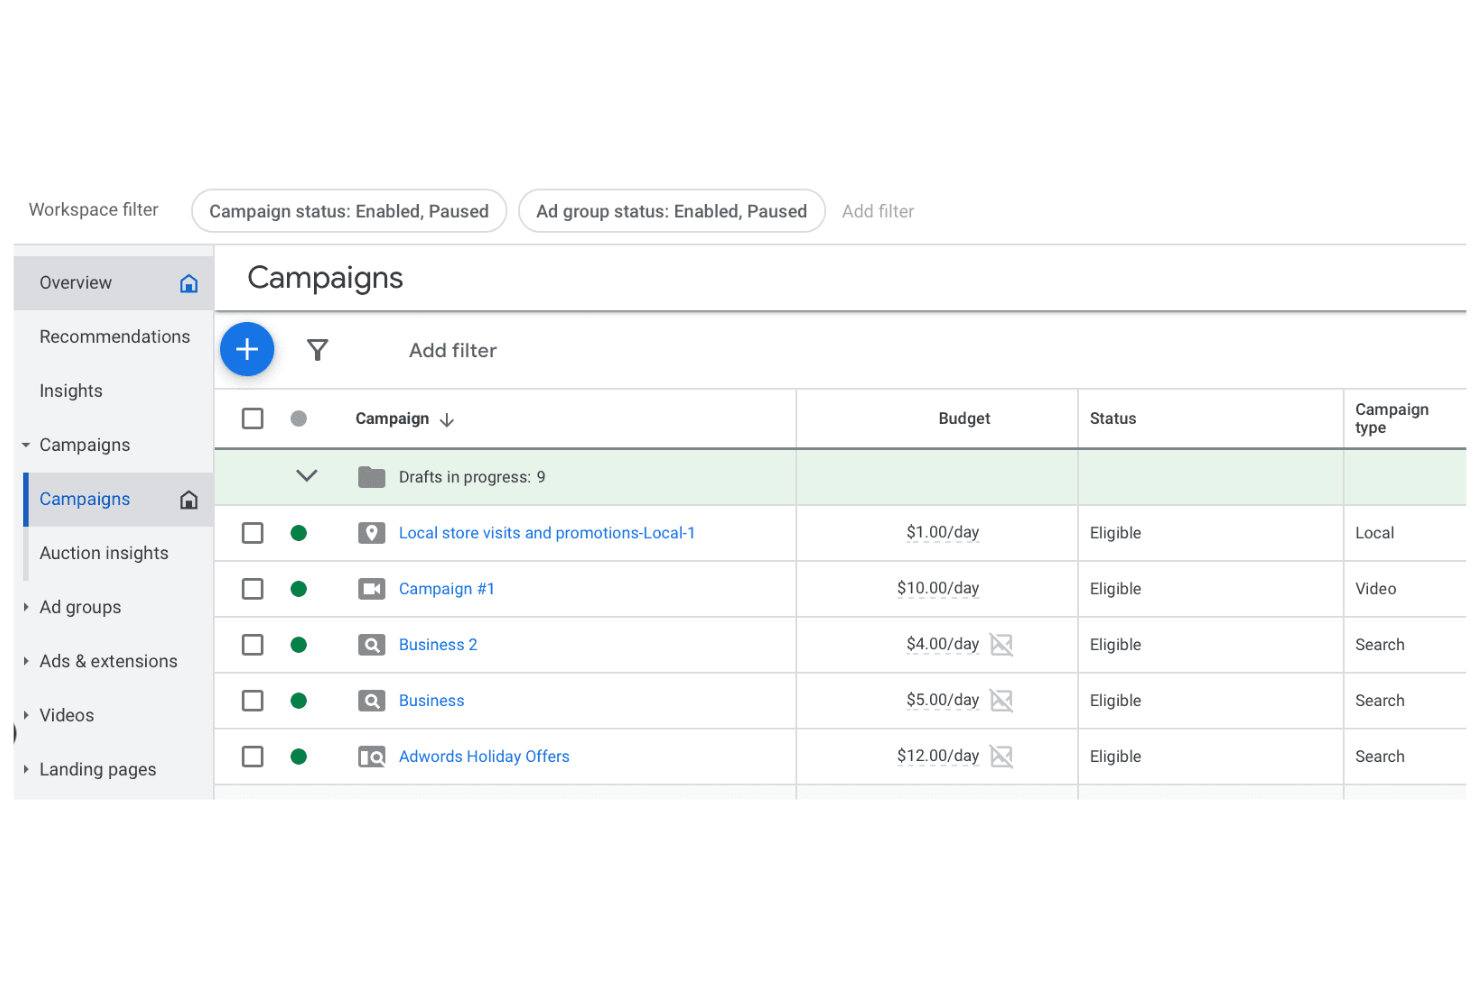This screenshot has width=1480, height=987.
Task: Click the location pin icon on Local campaign
Action: pos(371,532)
